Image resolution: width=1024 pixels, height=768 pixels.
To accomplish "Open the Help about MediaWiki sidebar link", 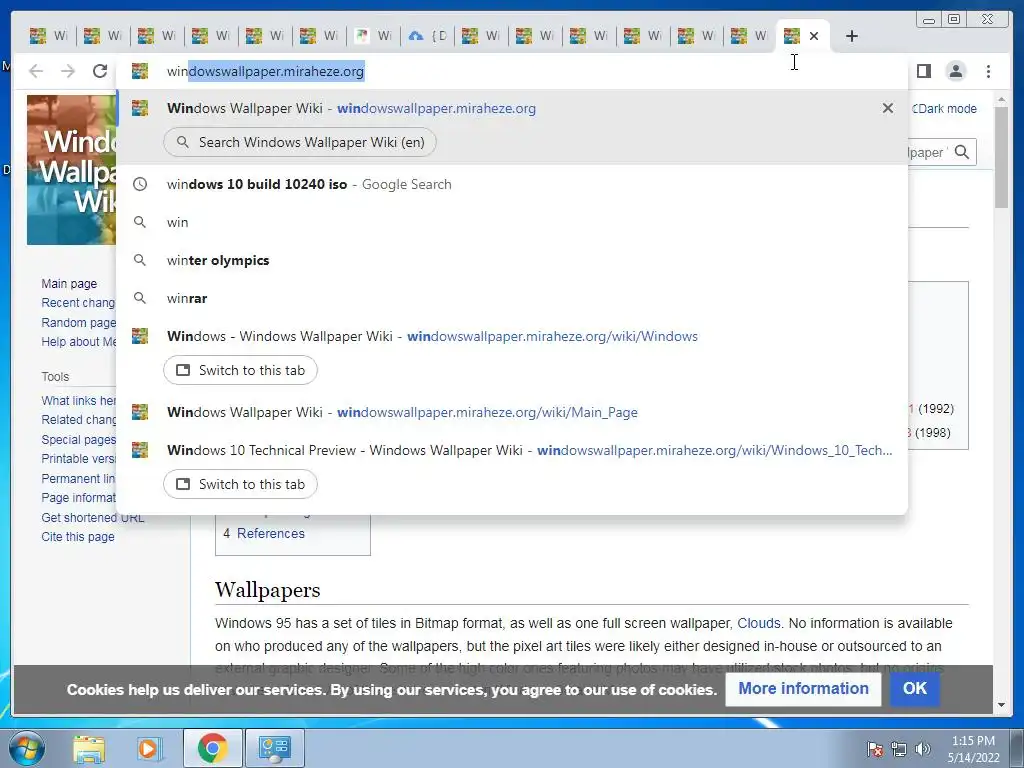I will 78,342.
